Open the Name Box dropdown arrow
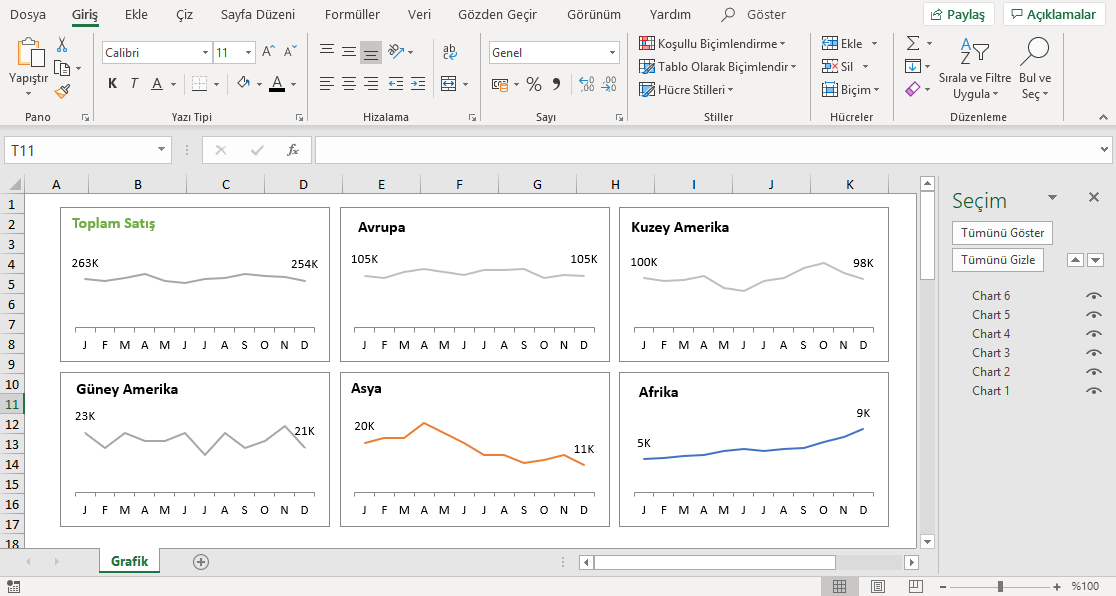 [x=162, y=150]
